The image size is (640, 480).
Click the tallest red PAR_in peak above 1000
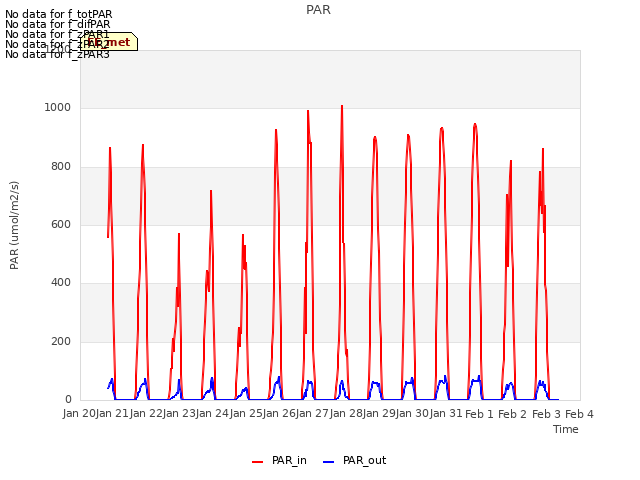(x=342, y=107)
